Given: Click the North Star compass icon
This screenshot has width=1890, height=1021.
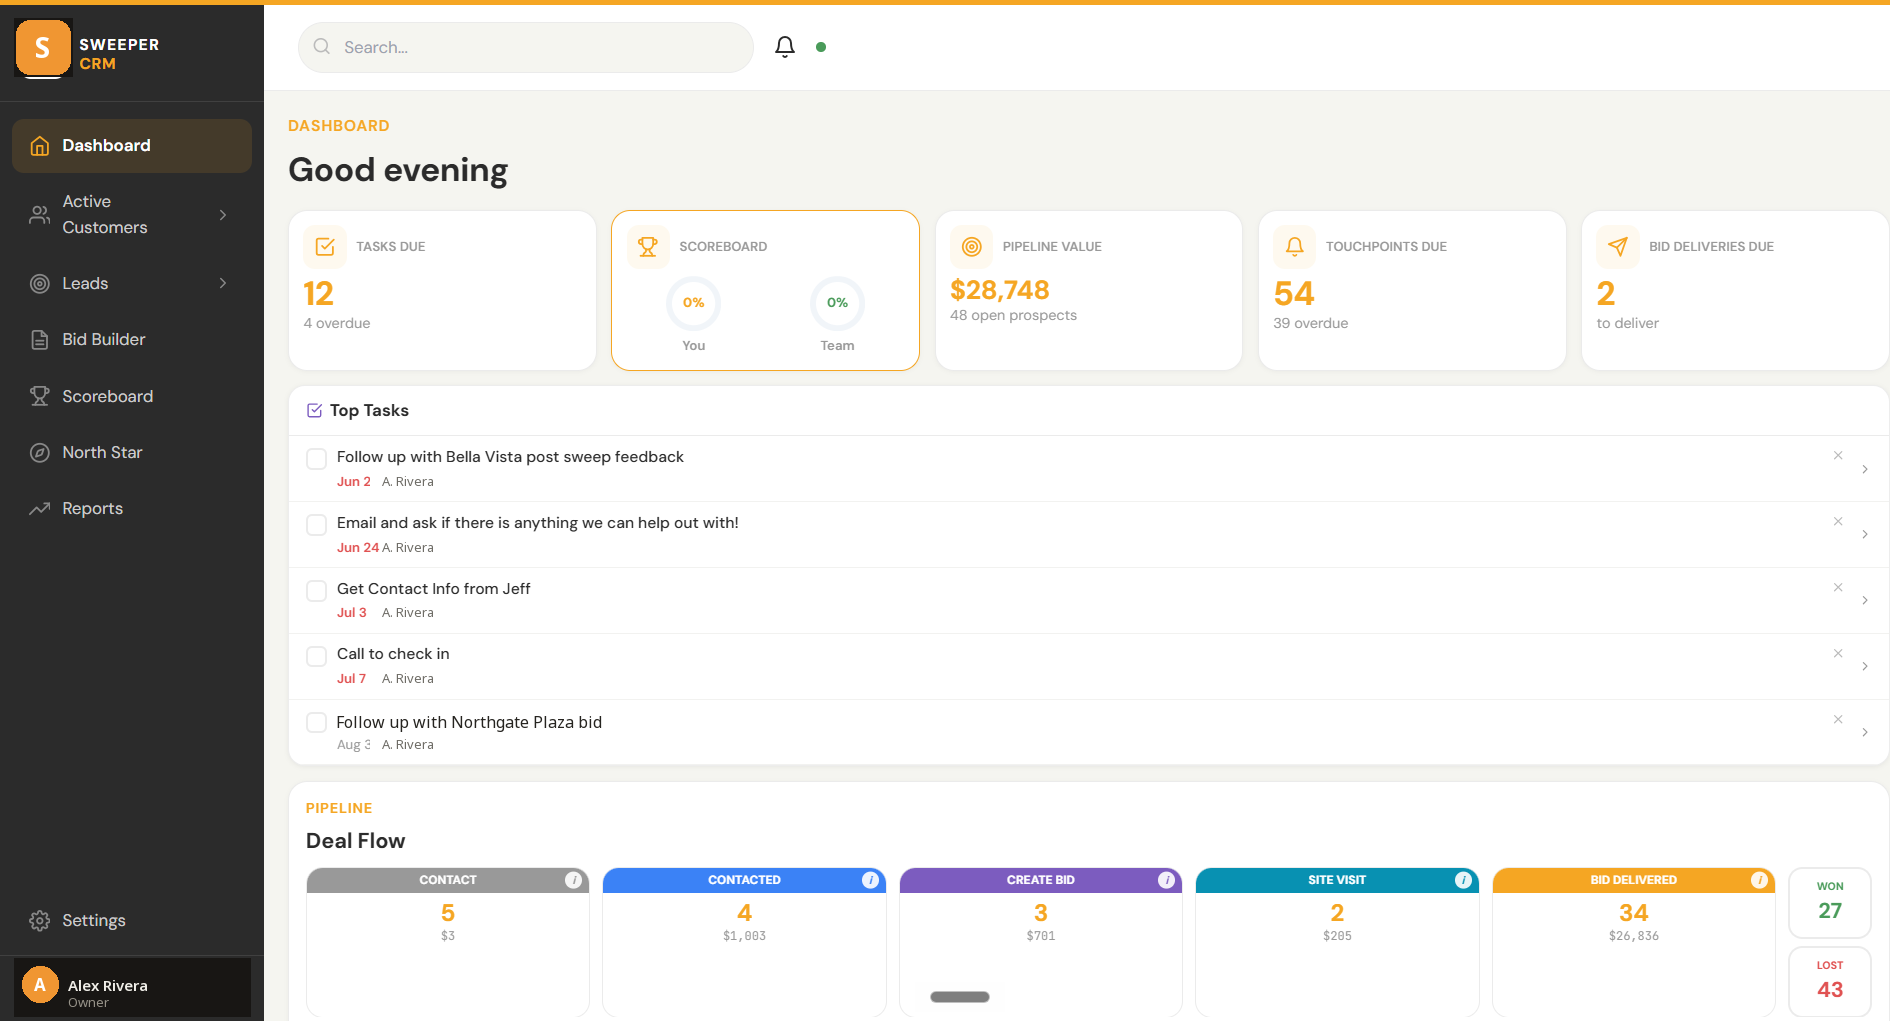Looking at the screenshot, I should [x=40, y=453].
